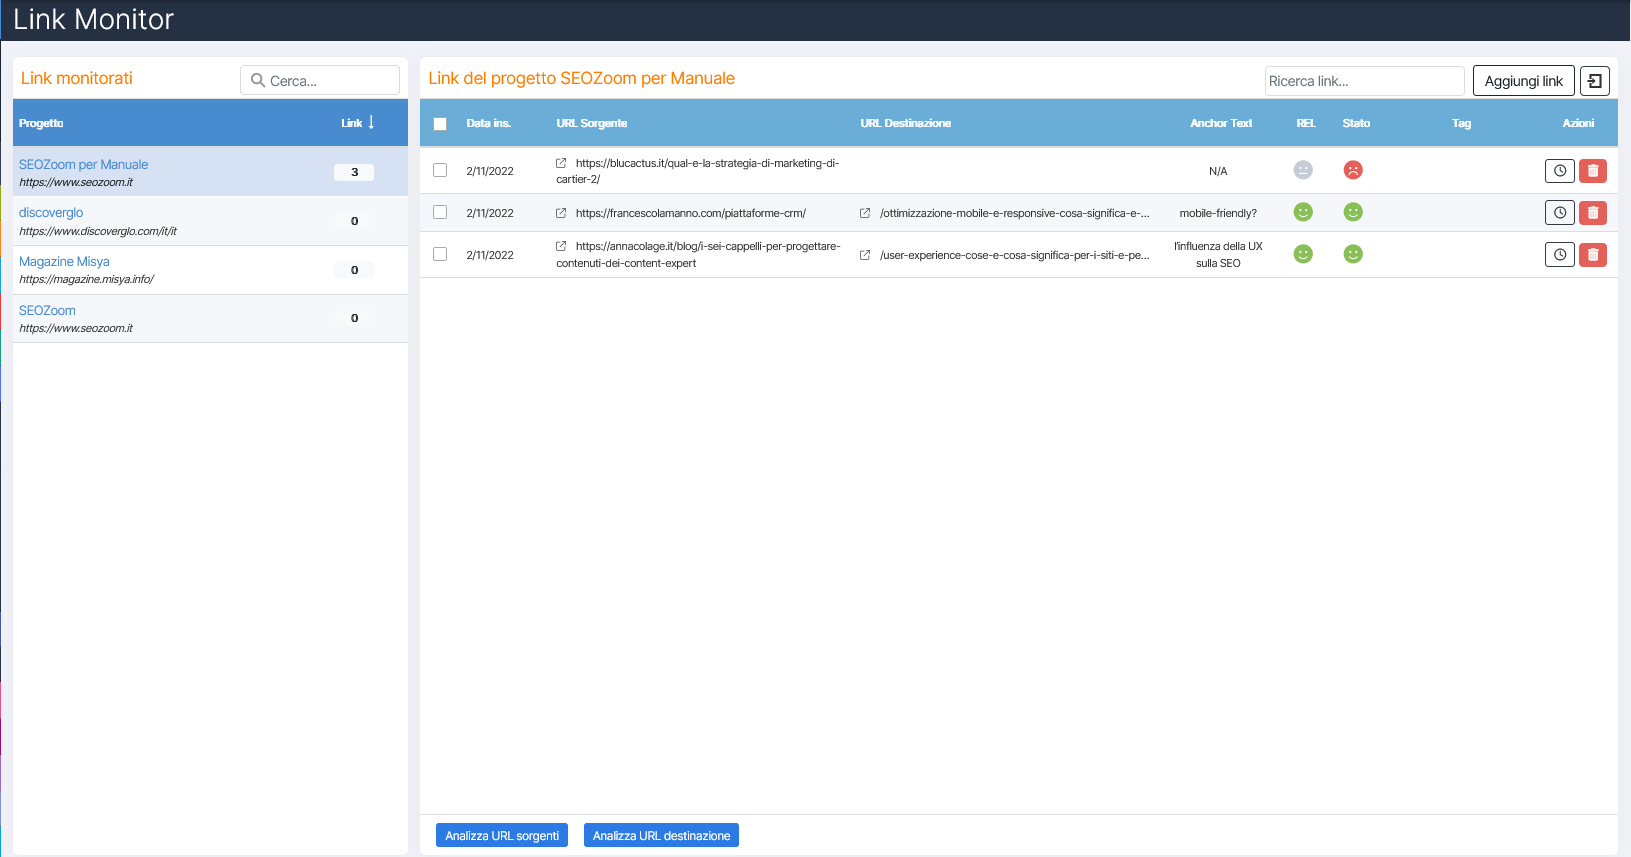Viewport: 1631px width, 857px height.
Task: Click the /ottimizzazione-mobile-e-responsive destination URL
Action: 1015,213
